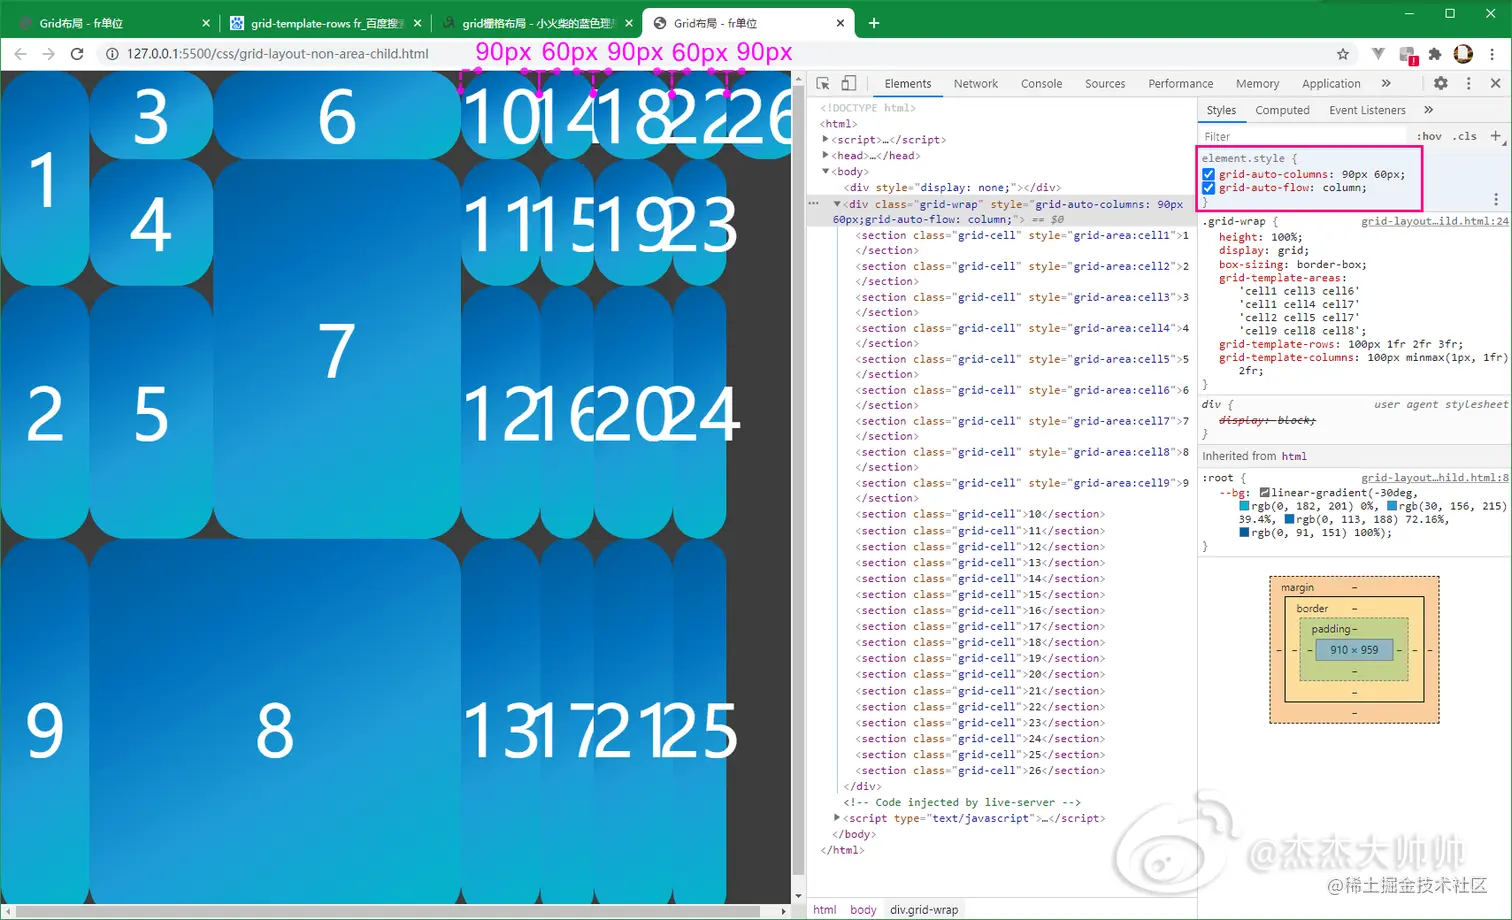Toggle the device toolbar icon

848,84
